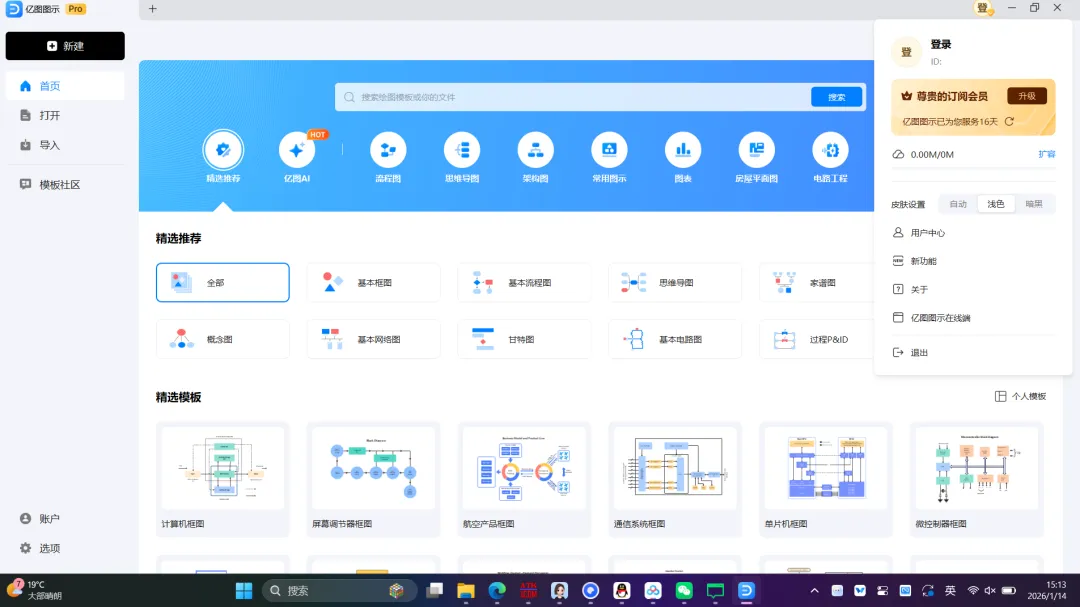Open the 打开 sidebar item
This screenshot has width=1080, height=607.
(65, 115)
